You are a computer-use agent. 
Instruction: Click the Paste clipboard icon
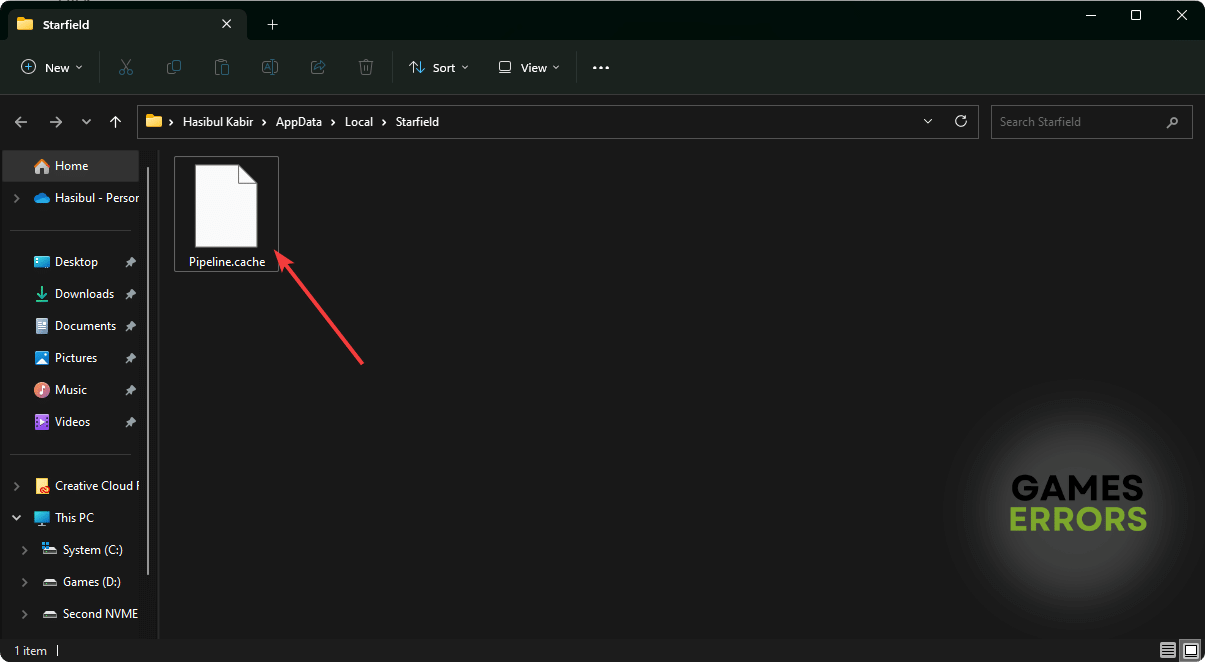pos(222,67)
